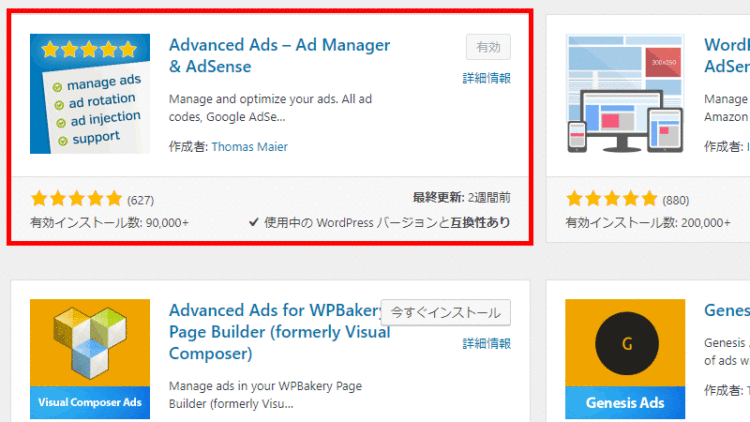Click the (880) review count

[676, 199]
